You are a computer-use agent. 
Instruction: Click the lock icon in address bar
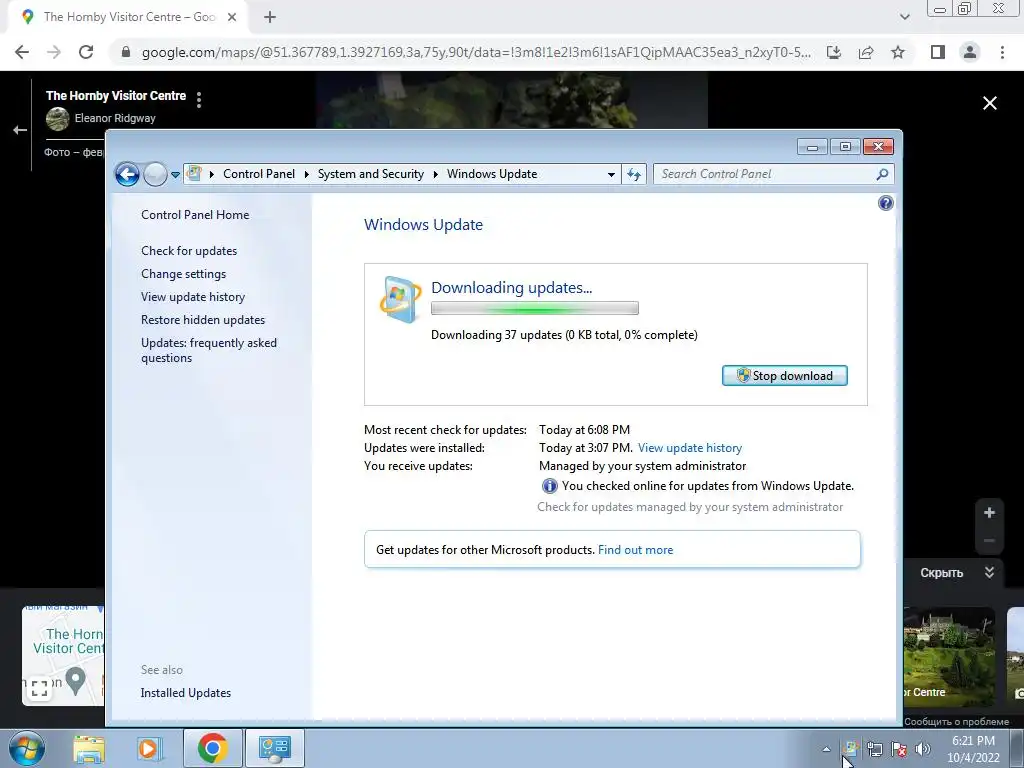click(x=126, y=52)
